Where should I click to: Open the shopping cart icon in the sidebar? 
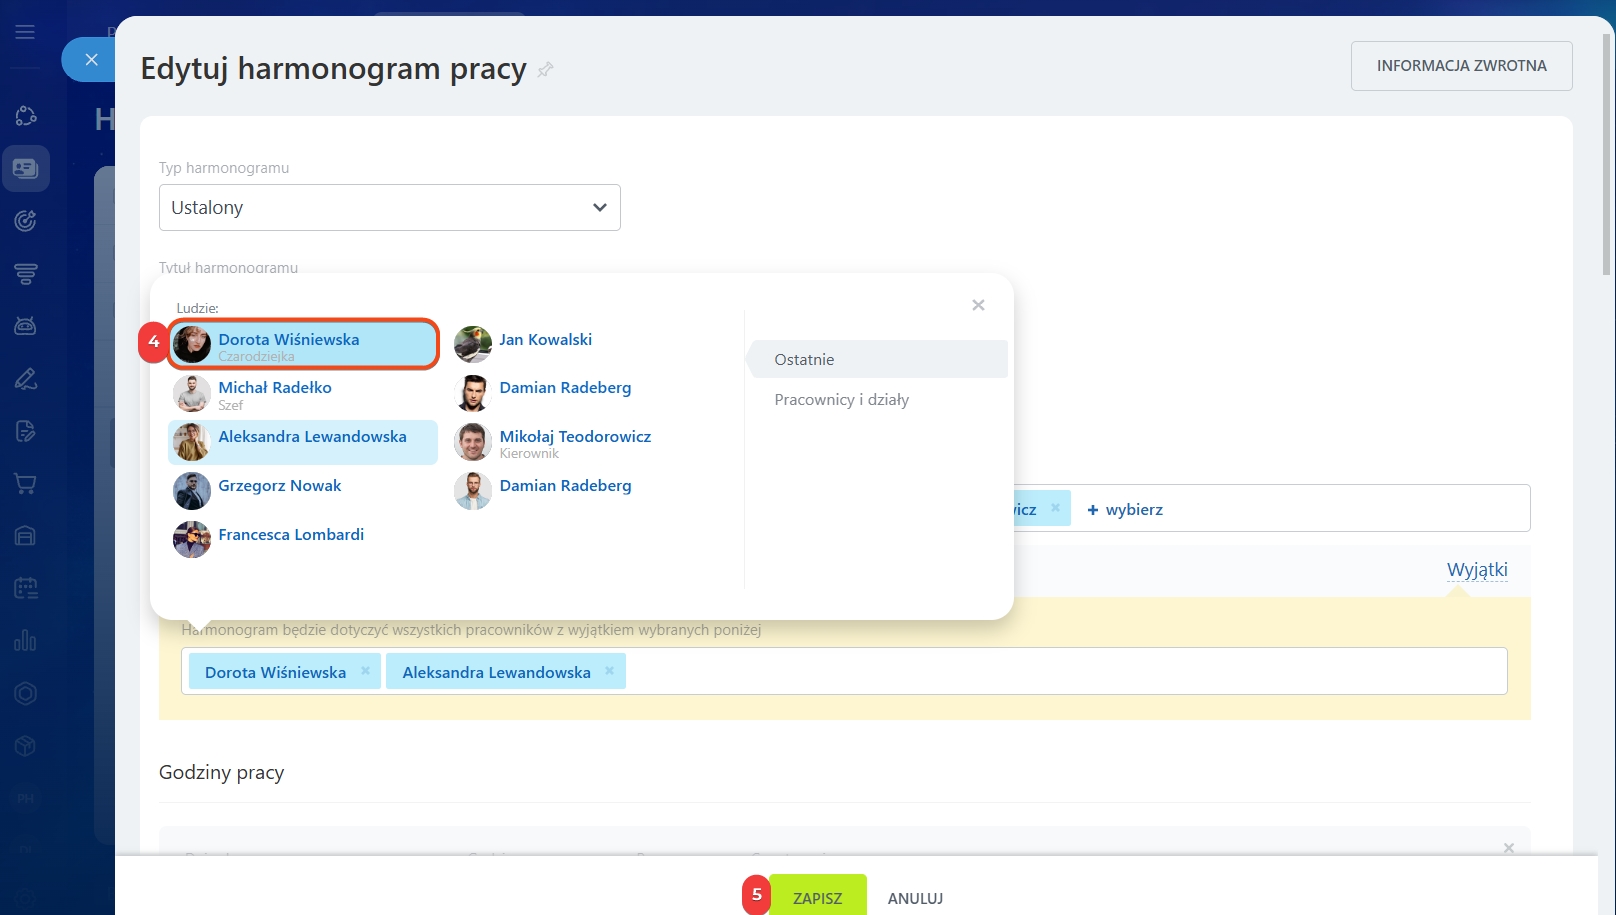click(x=26, y=484)
